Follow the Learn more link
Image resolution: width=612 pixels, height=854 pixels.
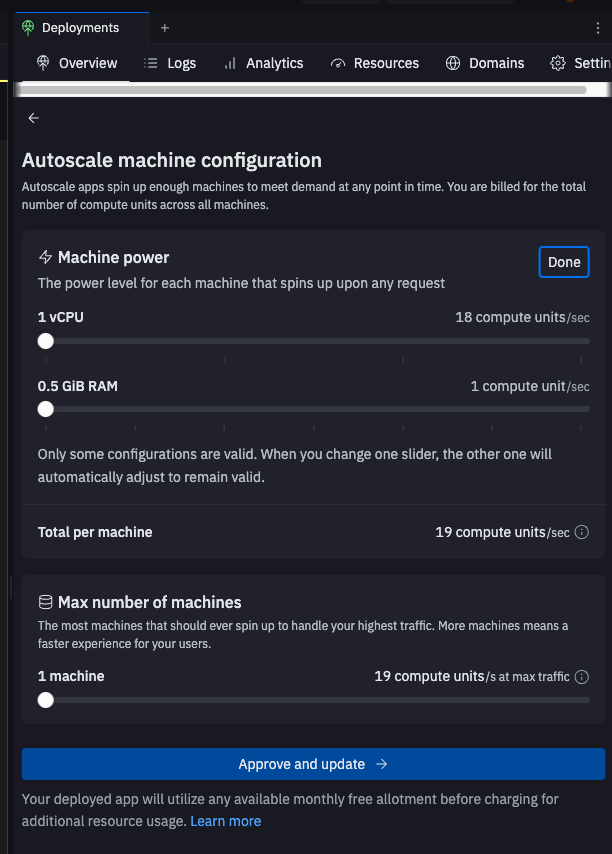(226, 821)
